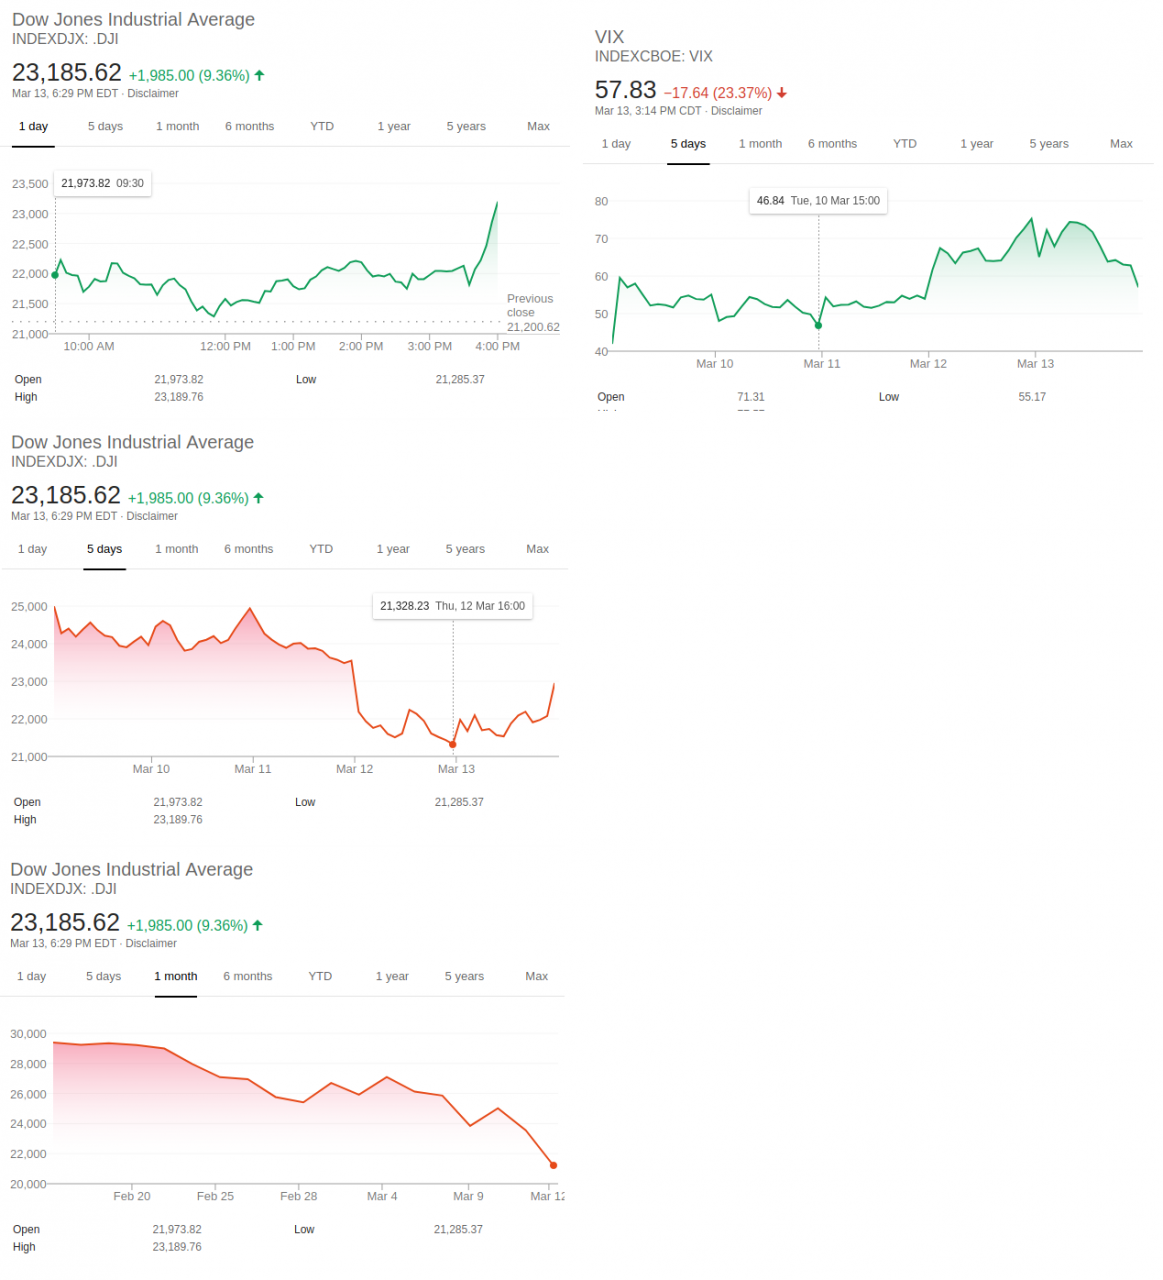Screen dimensions: 1163x1280
Task: Open the Disclaimer link under VIX price
Action: (736, 111)
